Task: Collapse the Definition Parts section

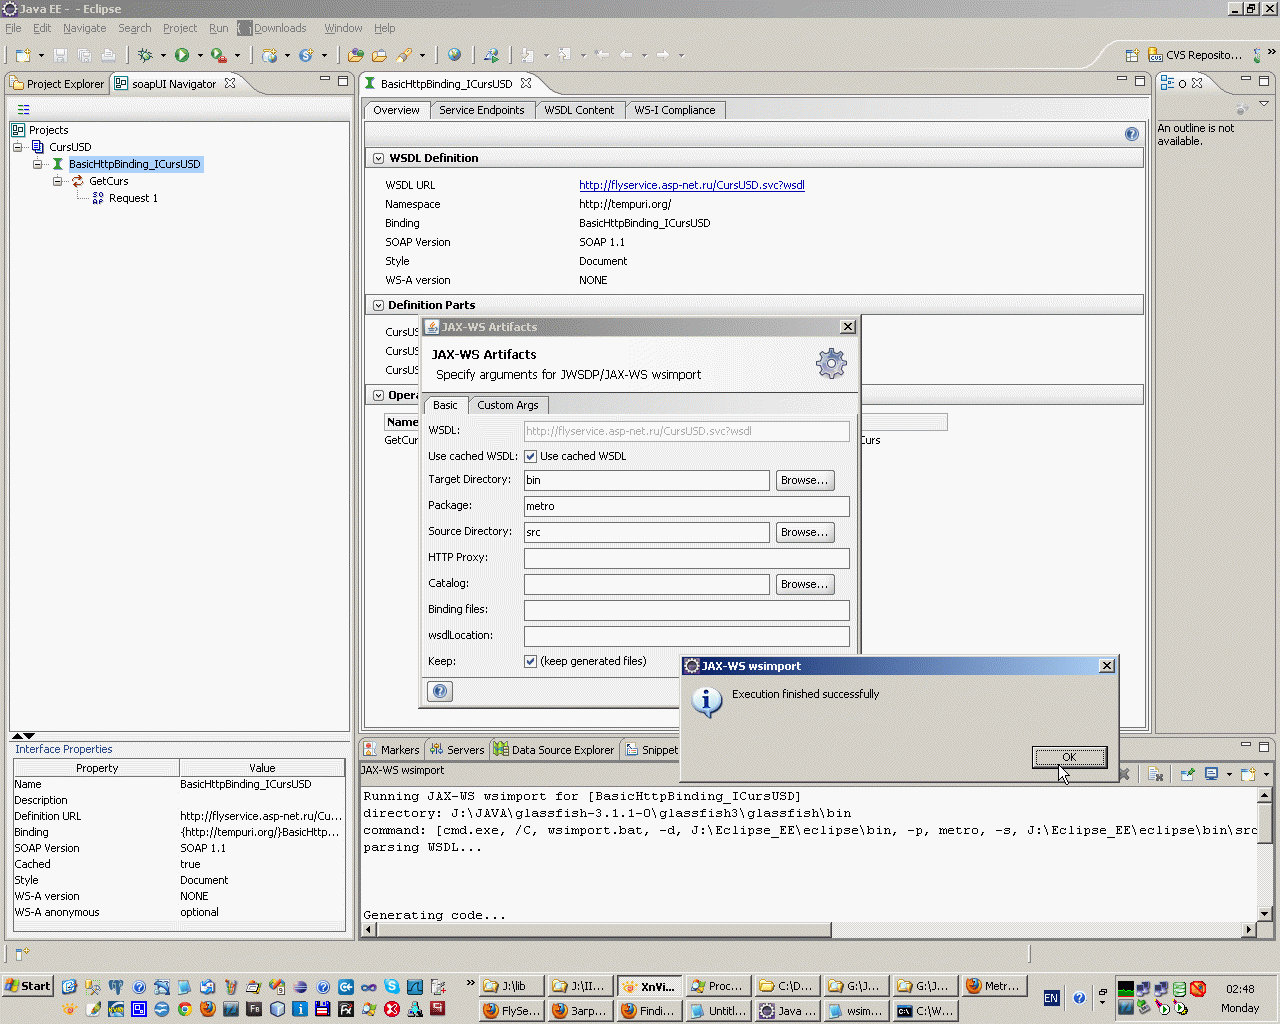Action: click(379, 306)
